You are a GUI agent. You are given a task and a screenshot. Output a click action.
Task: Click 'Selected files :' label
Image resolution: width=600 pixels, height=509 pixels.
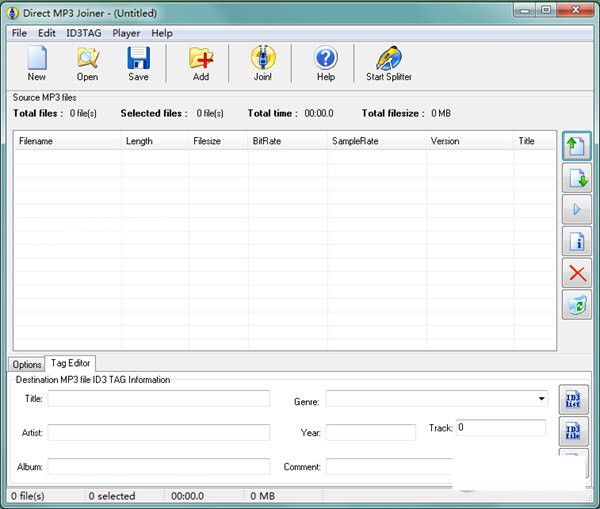point(154,113)
